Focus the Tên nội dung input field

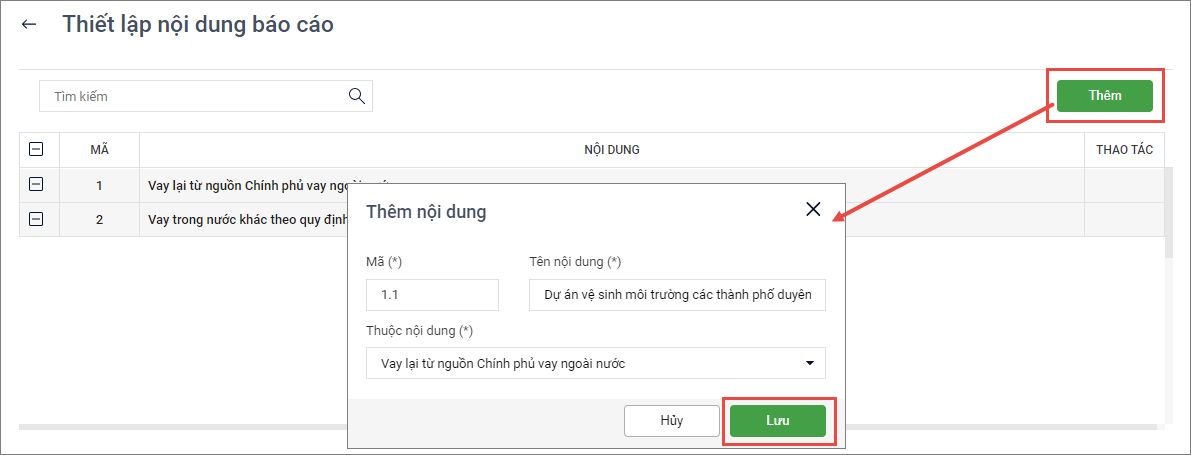677,295
